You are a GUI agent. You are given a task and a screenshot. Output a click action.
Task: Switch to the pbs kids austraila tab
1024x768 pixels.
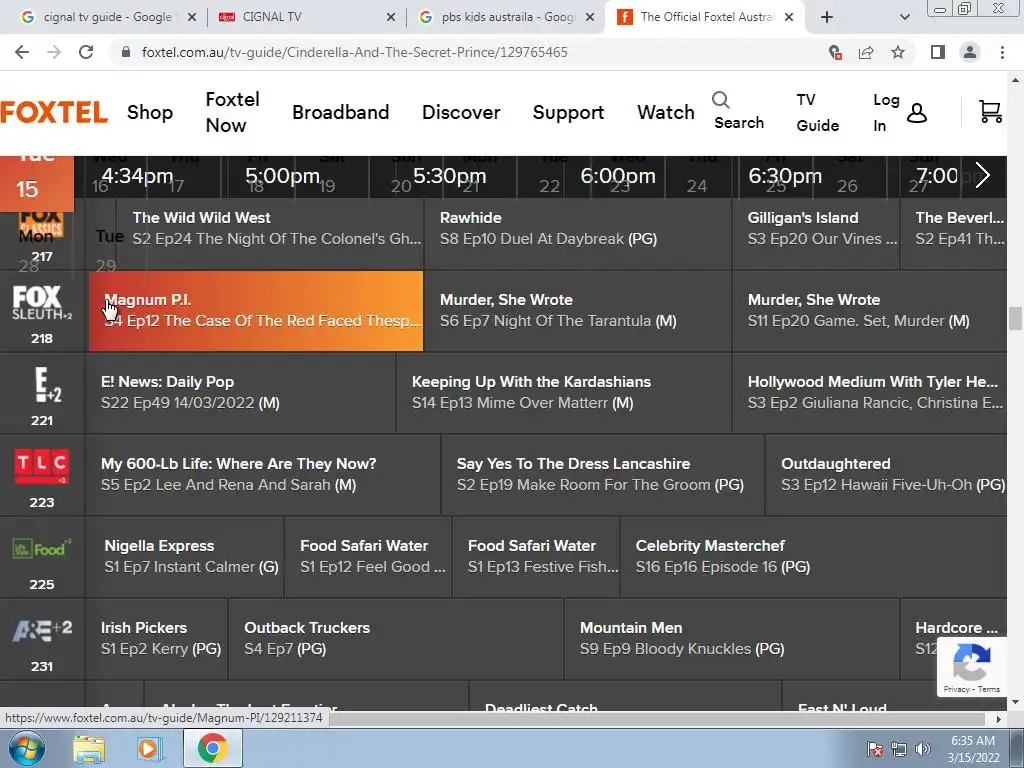click(x=505, y=17)
